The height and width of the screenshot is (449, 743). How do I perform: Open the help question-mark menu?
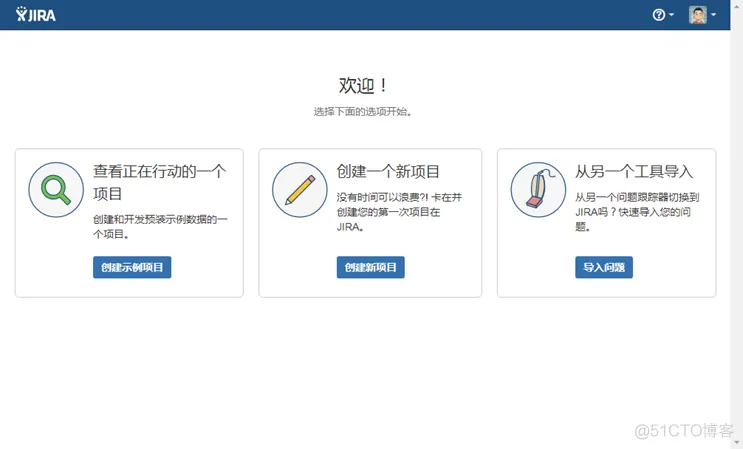663,15
